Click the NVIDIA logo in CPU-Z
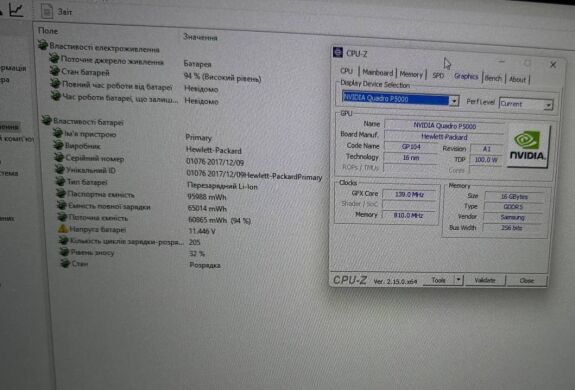The height and width of the screenshot is (390, 575). [527, 146]
